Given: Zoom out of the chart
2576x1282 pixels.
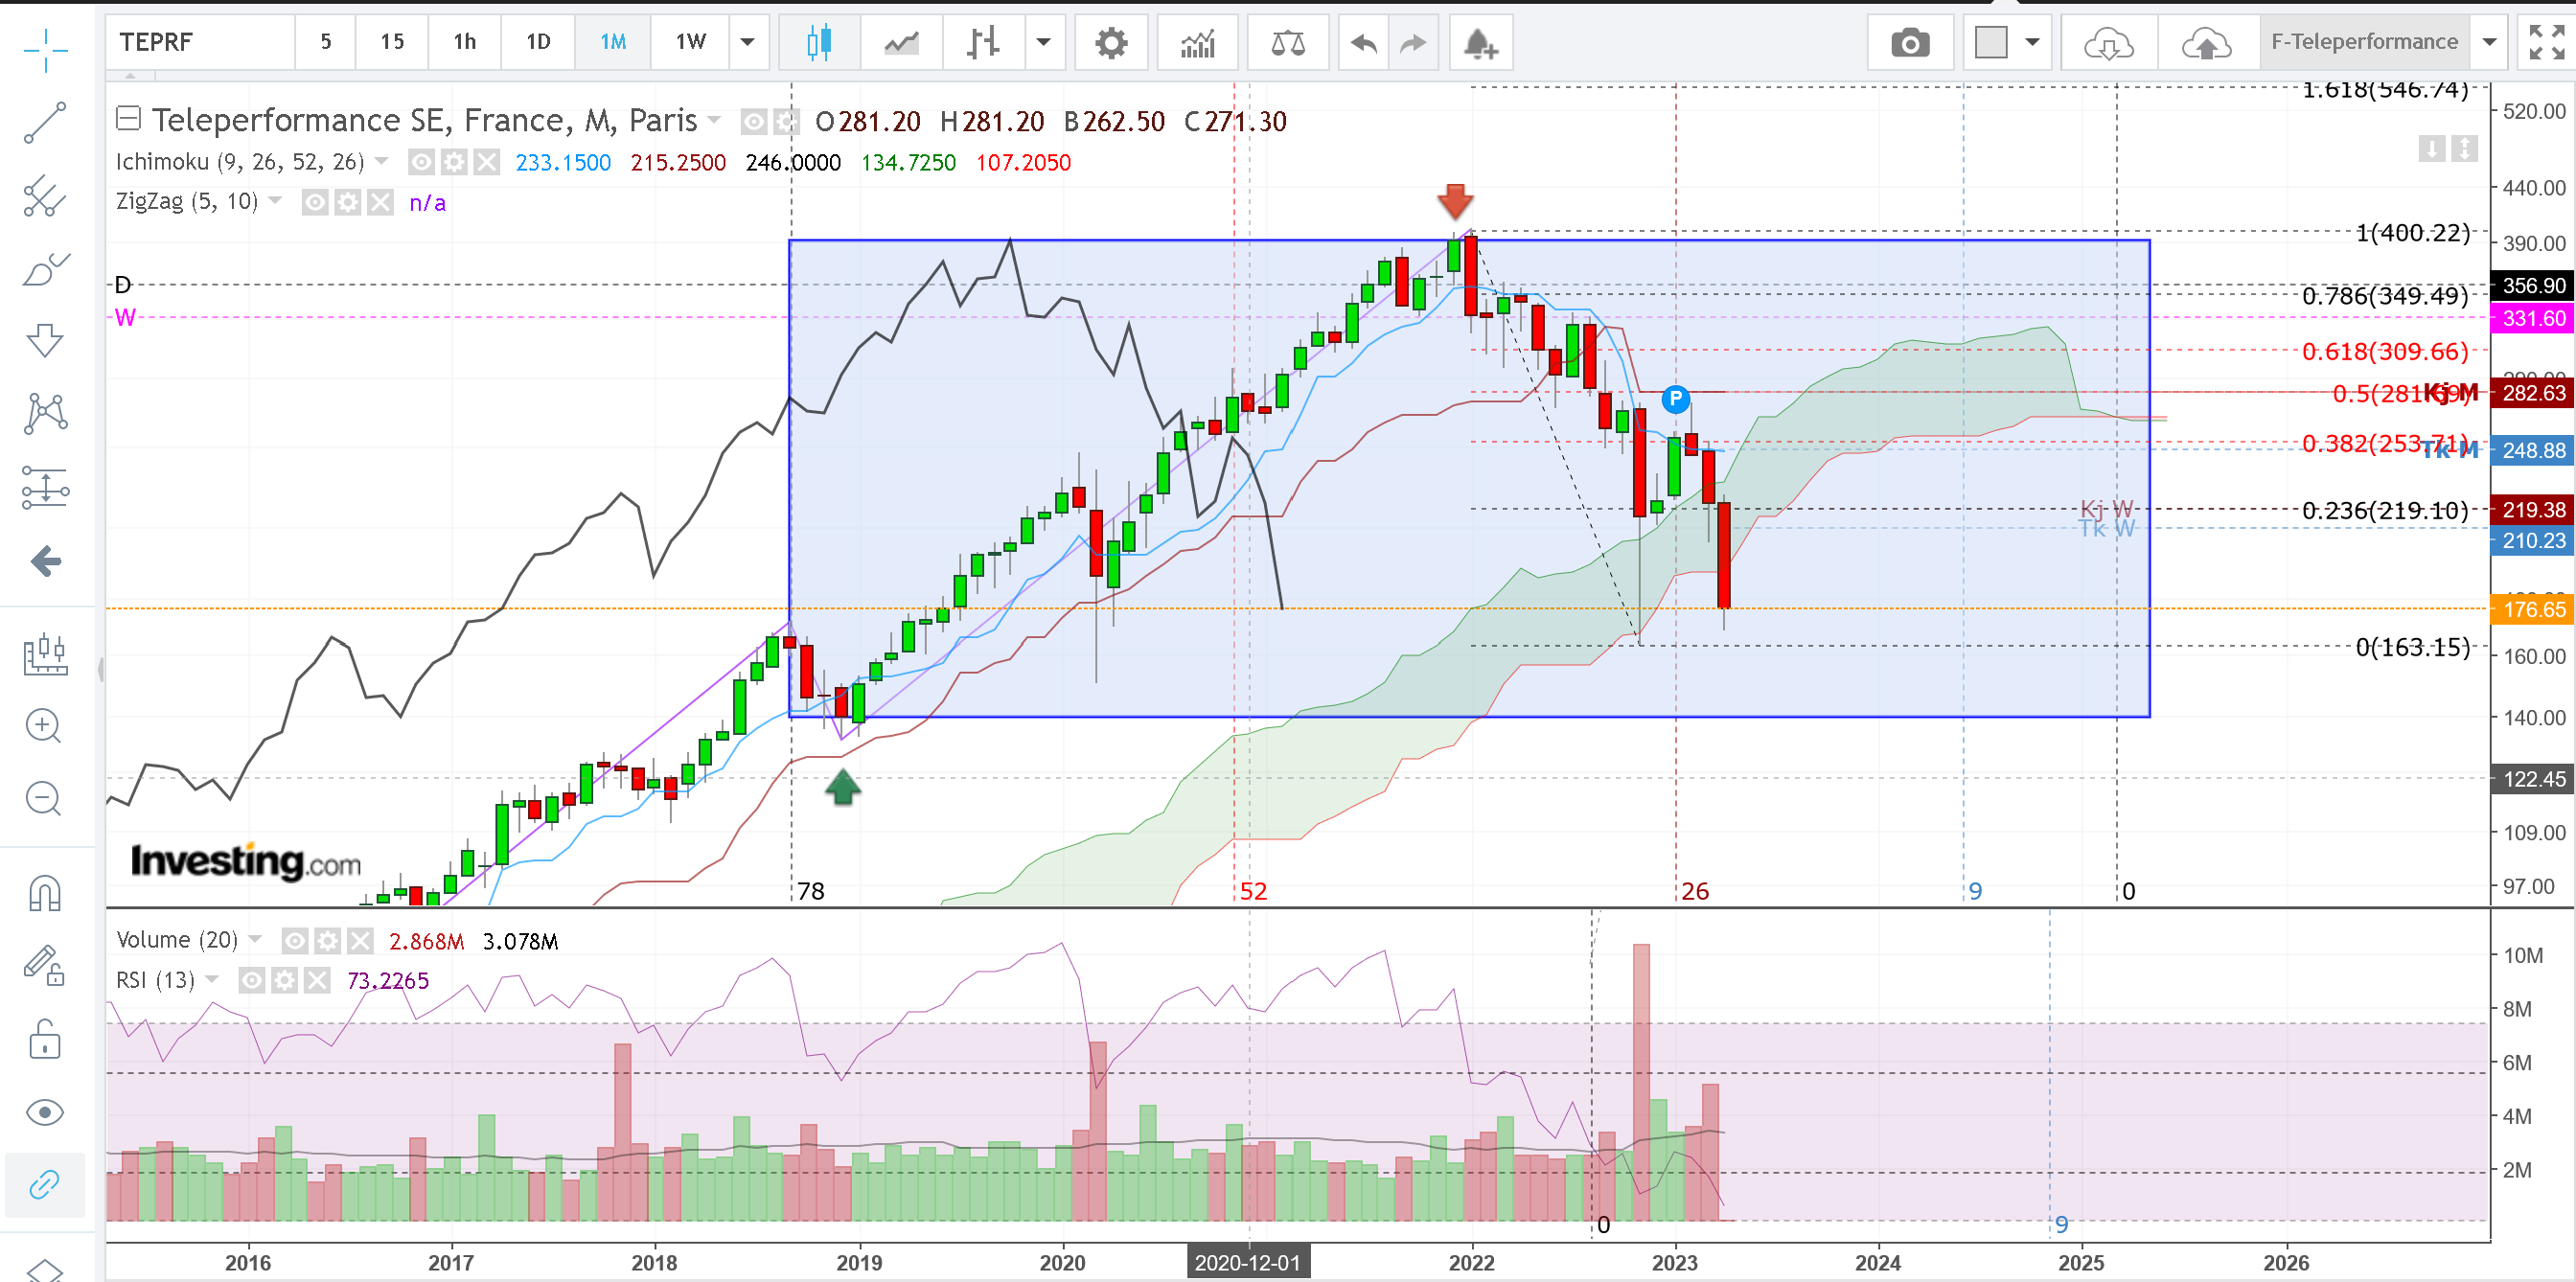Looking at the screenshot, I should tap(44, 799).
